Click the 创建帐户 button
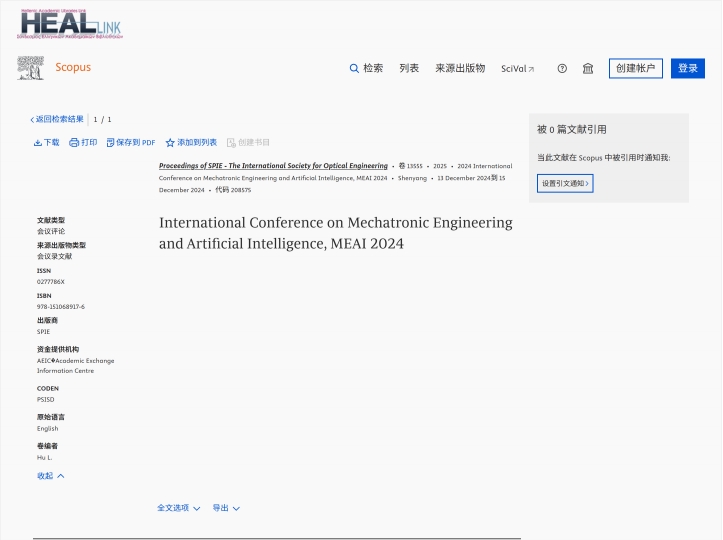Image resolution: width=723 pixels, height=540 pixels. (635, 68)
